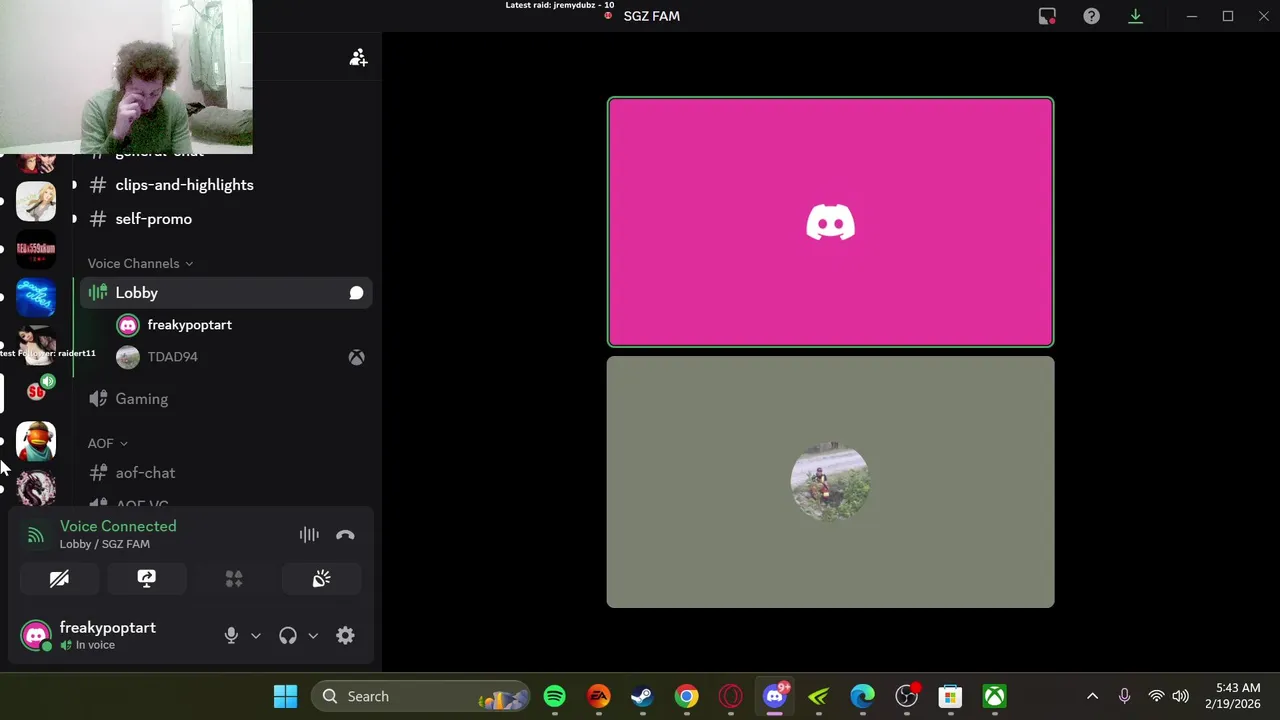The height and width of the screenshot is (720, 1280).
Task: Click the Xbox icon next to TDAD94
Action: pyautogui.click(x=356, y=357)
